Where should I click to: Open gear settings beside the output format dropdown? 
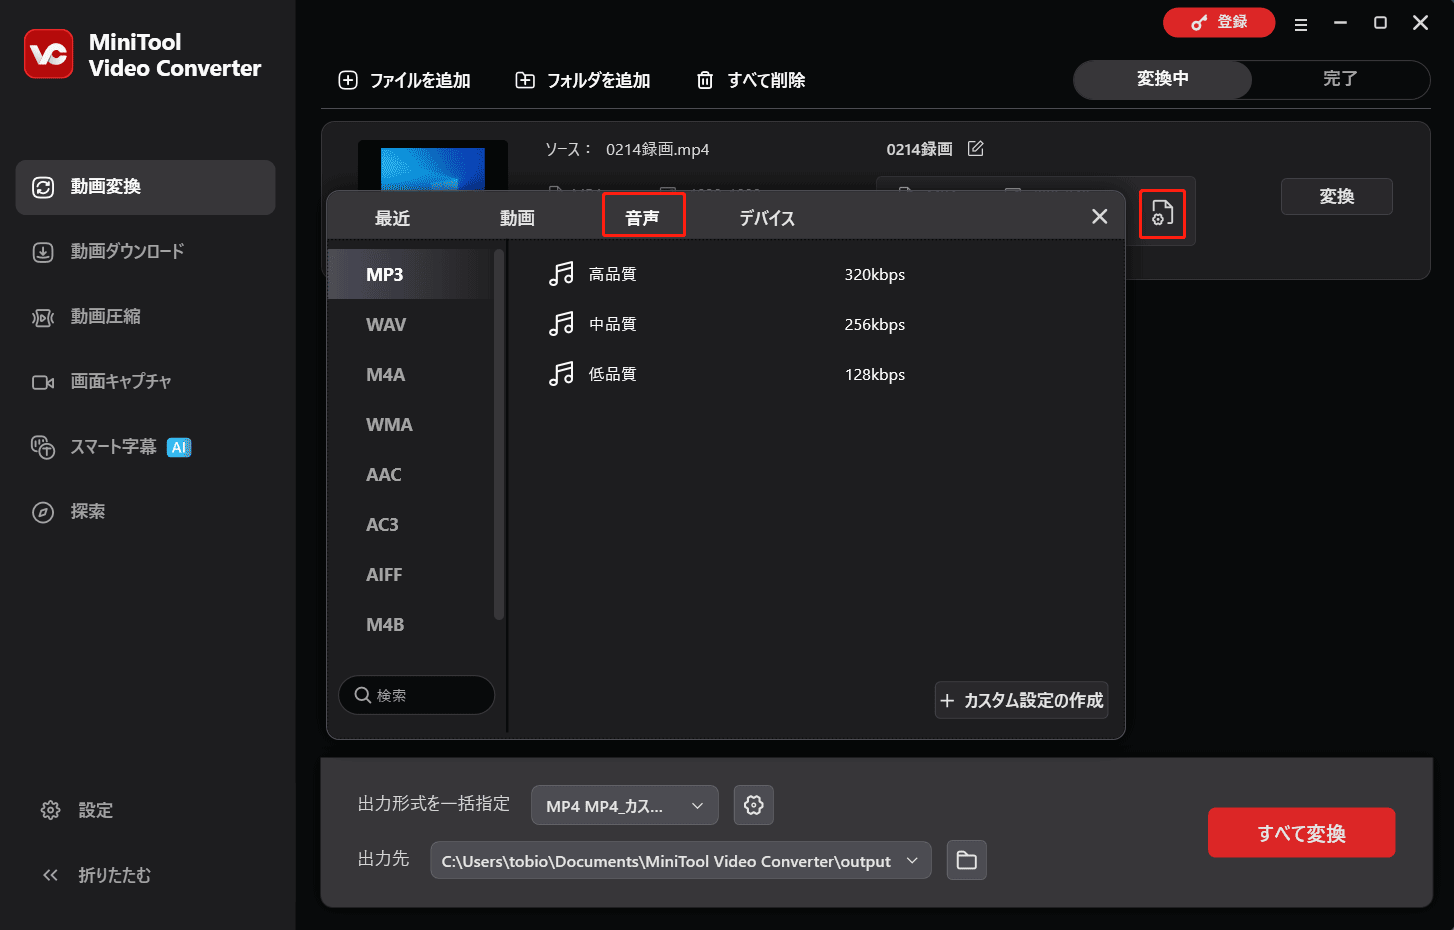click(754, 805)
